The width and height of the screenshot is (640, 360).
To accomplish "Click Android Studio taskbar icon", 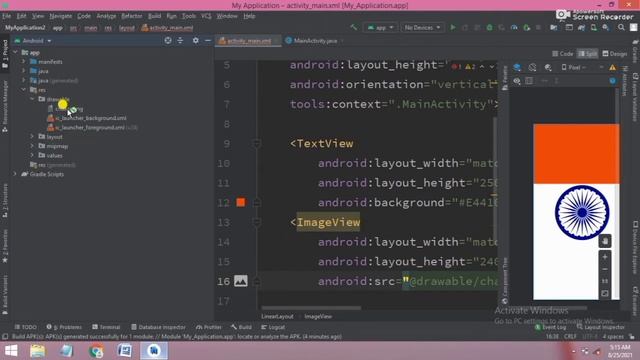I will click(154, 351).
